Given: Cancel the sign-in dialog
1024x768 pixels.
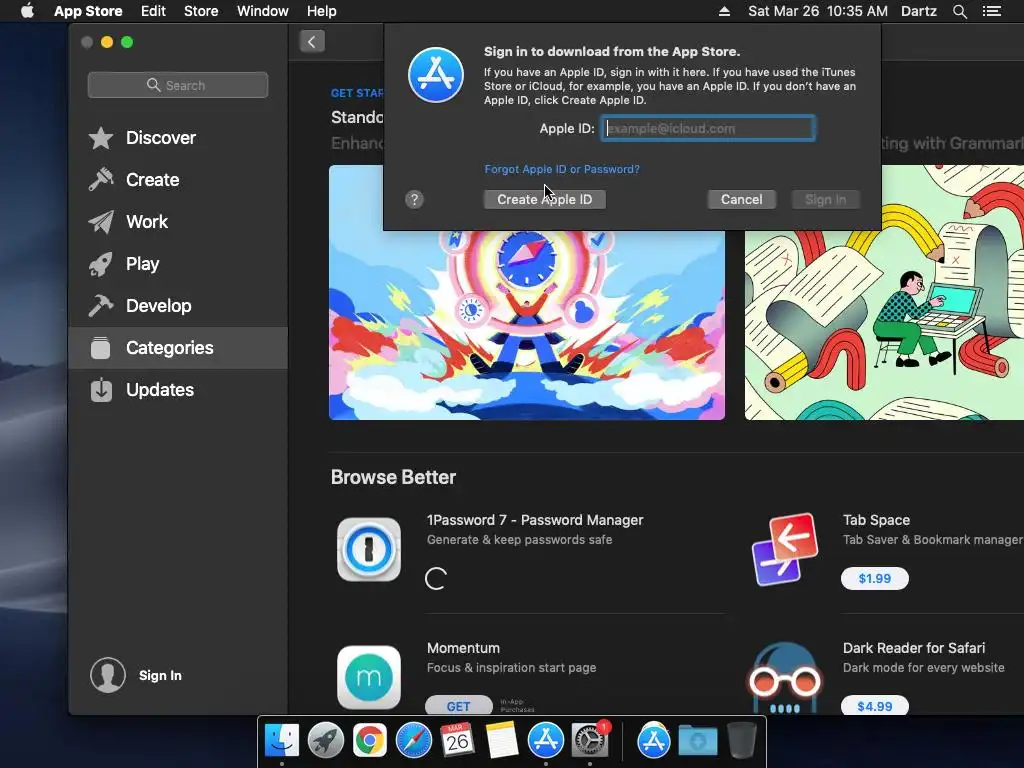Looking at the screenshot, I should coord(741,199).
